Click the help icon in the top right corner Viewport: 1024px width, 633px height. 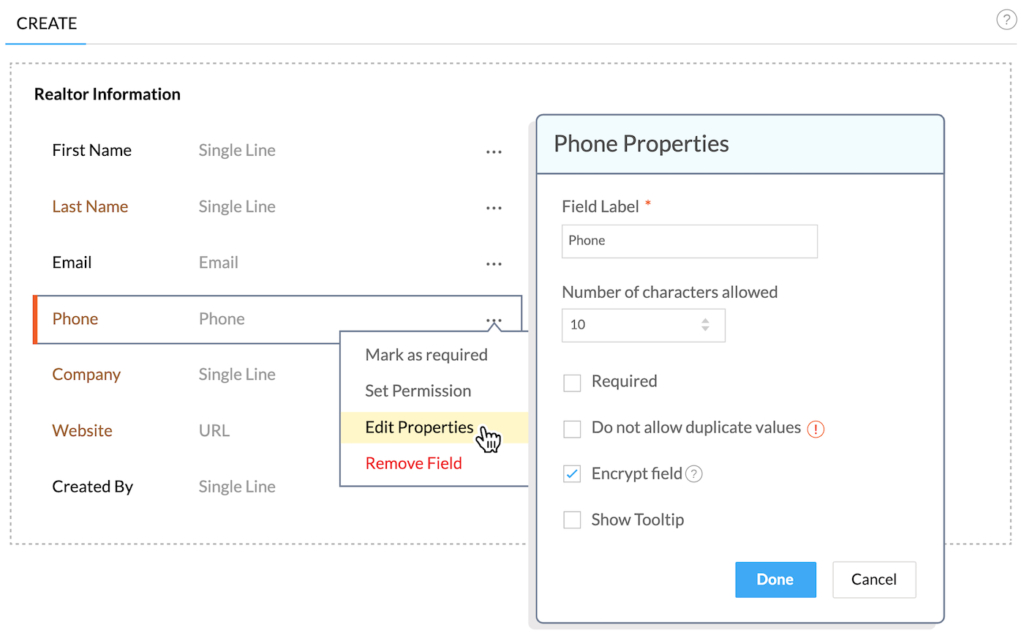point(1006,19)
